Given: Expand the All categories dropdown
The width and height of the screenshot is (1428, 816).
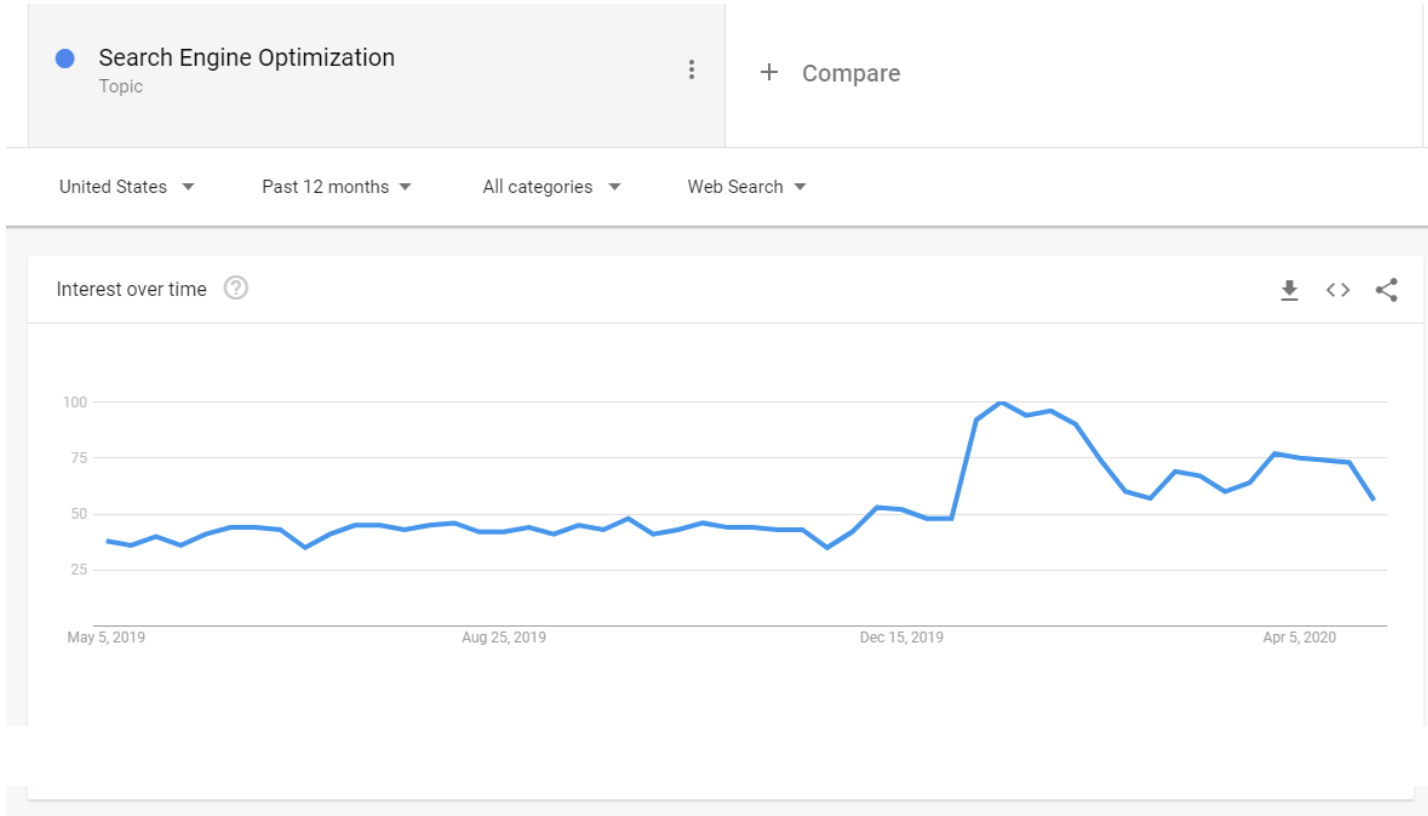Looking at the screenshot, I should pos(552,187).
